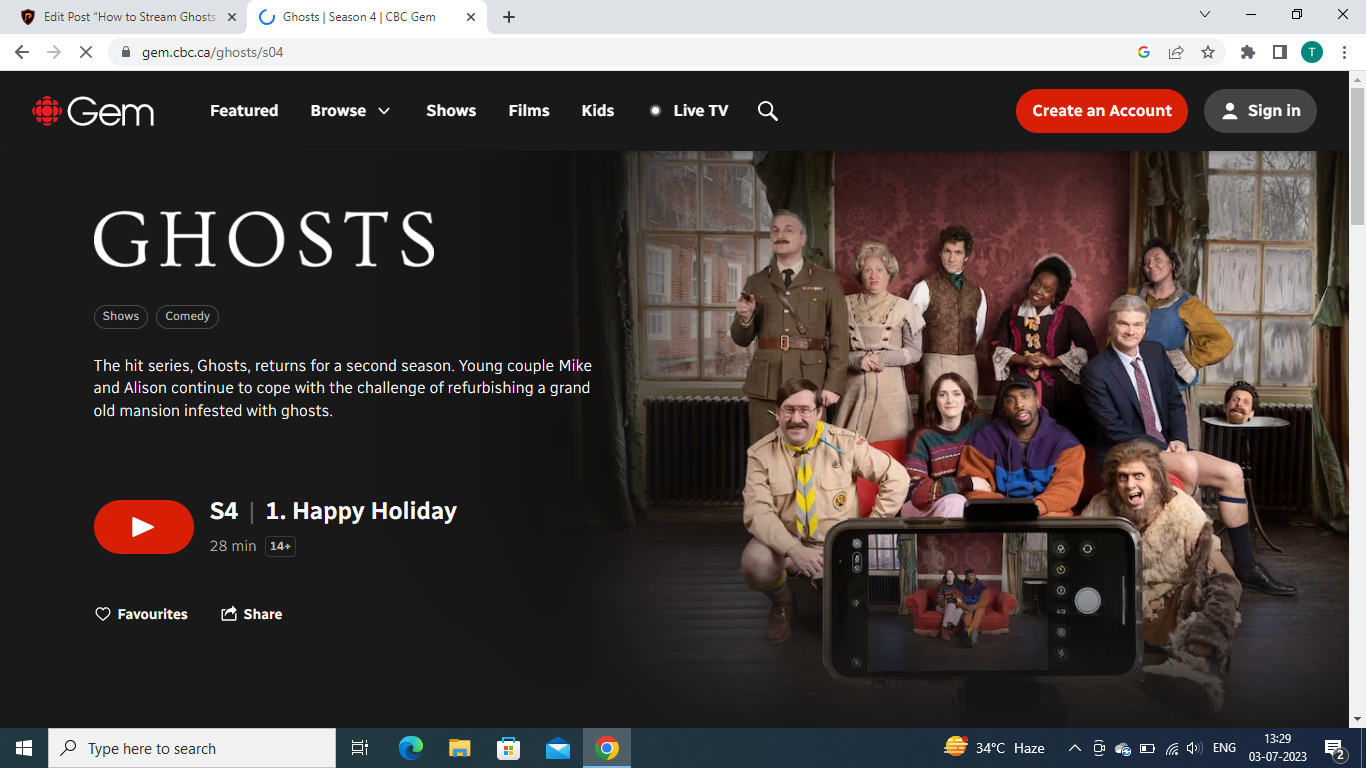
Task: Open Live TV
Action: point(689,111)
